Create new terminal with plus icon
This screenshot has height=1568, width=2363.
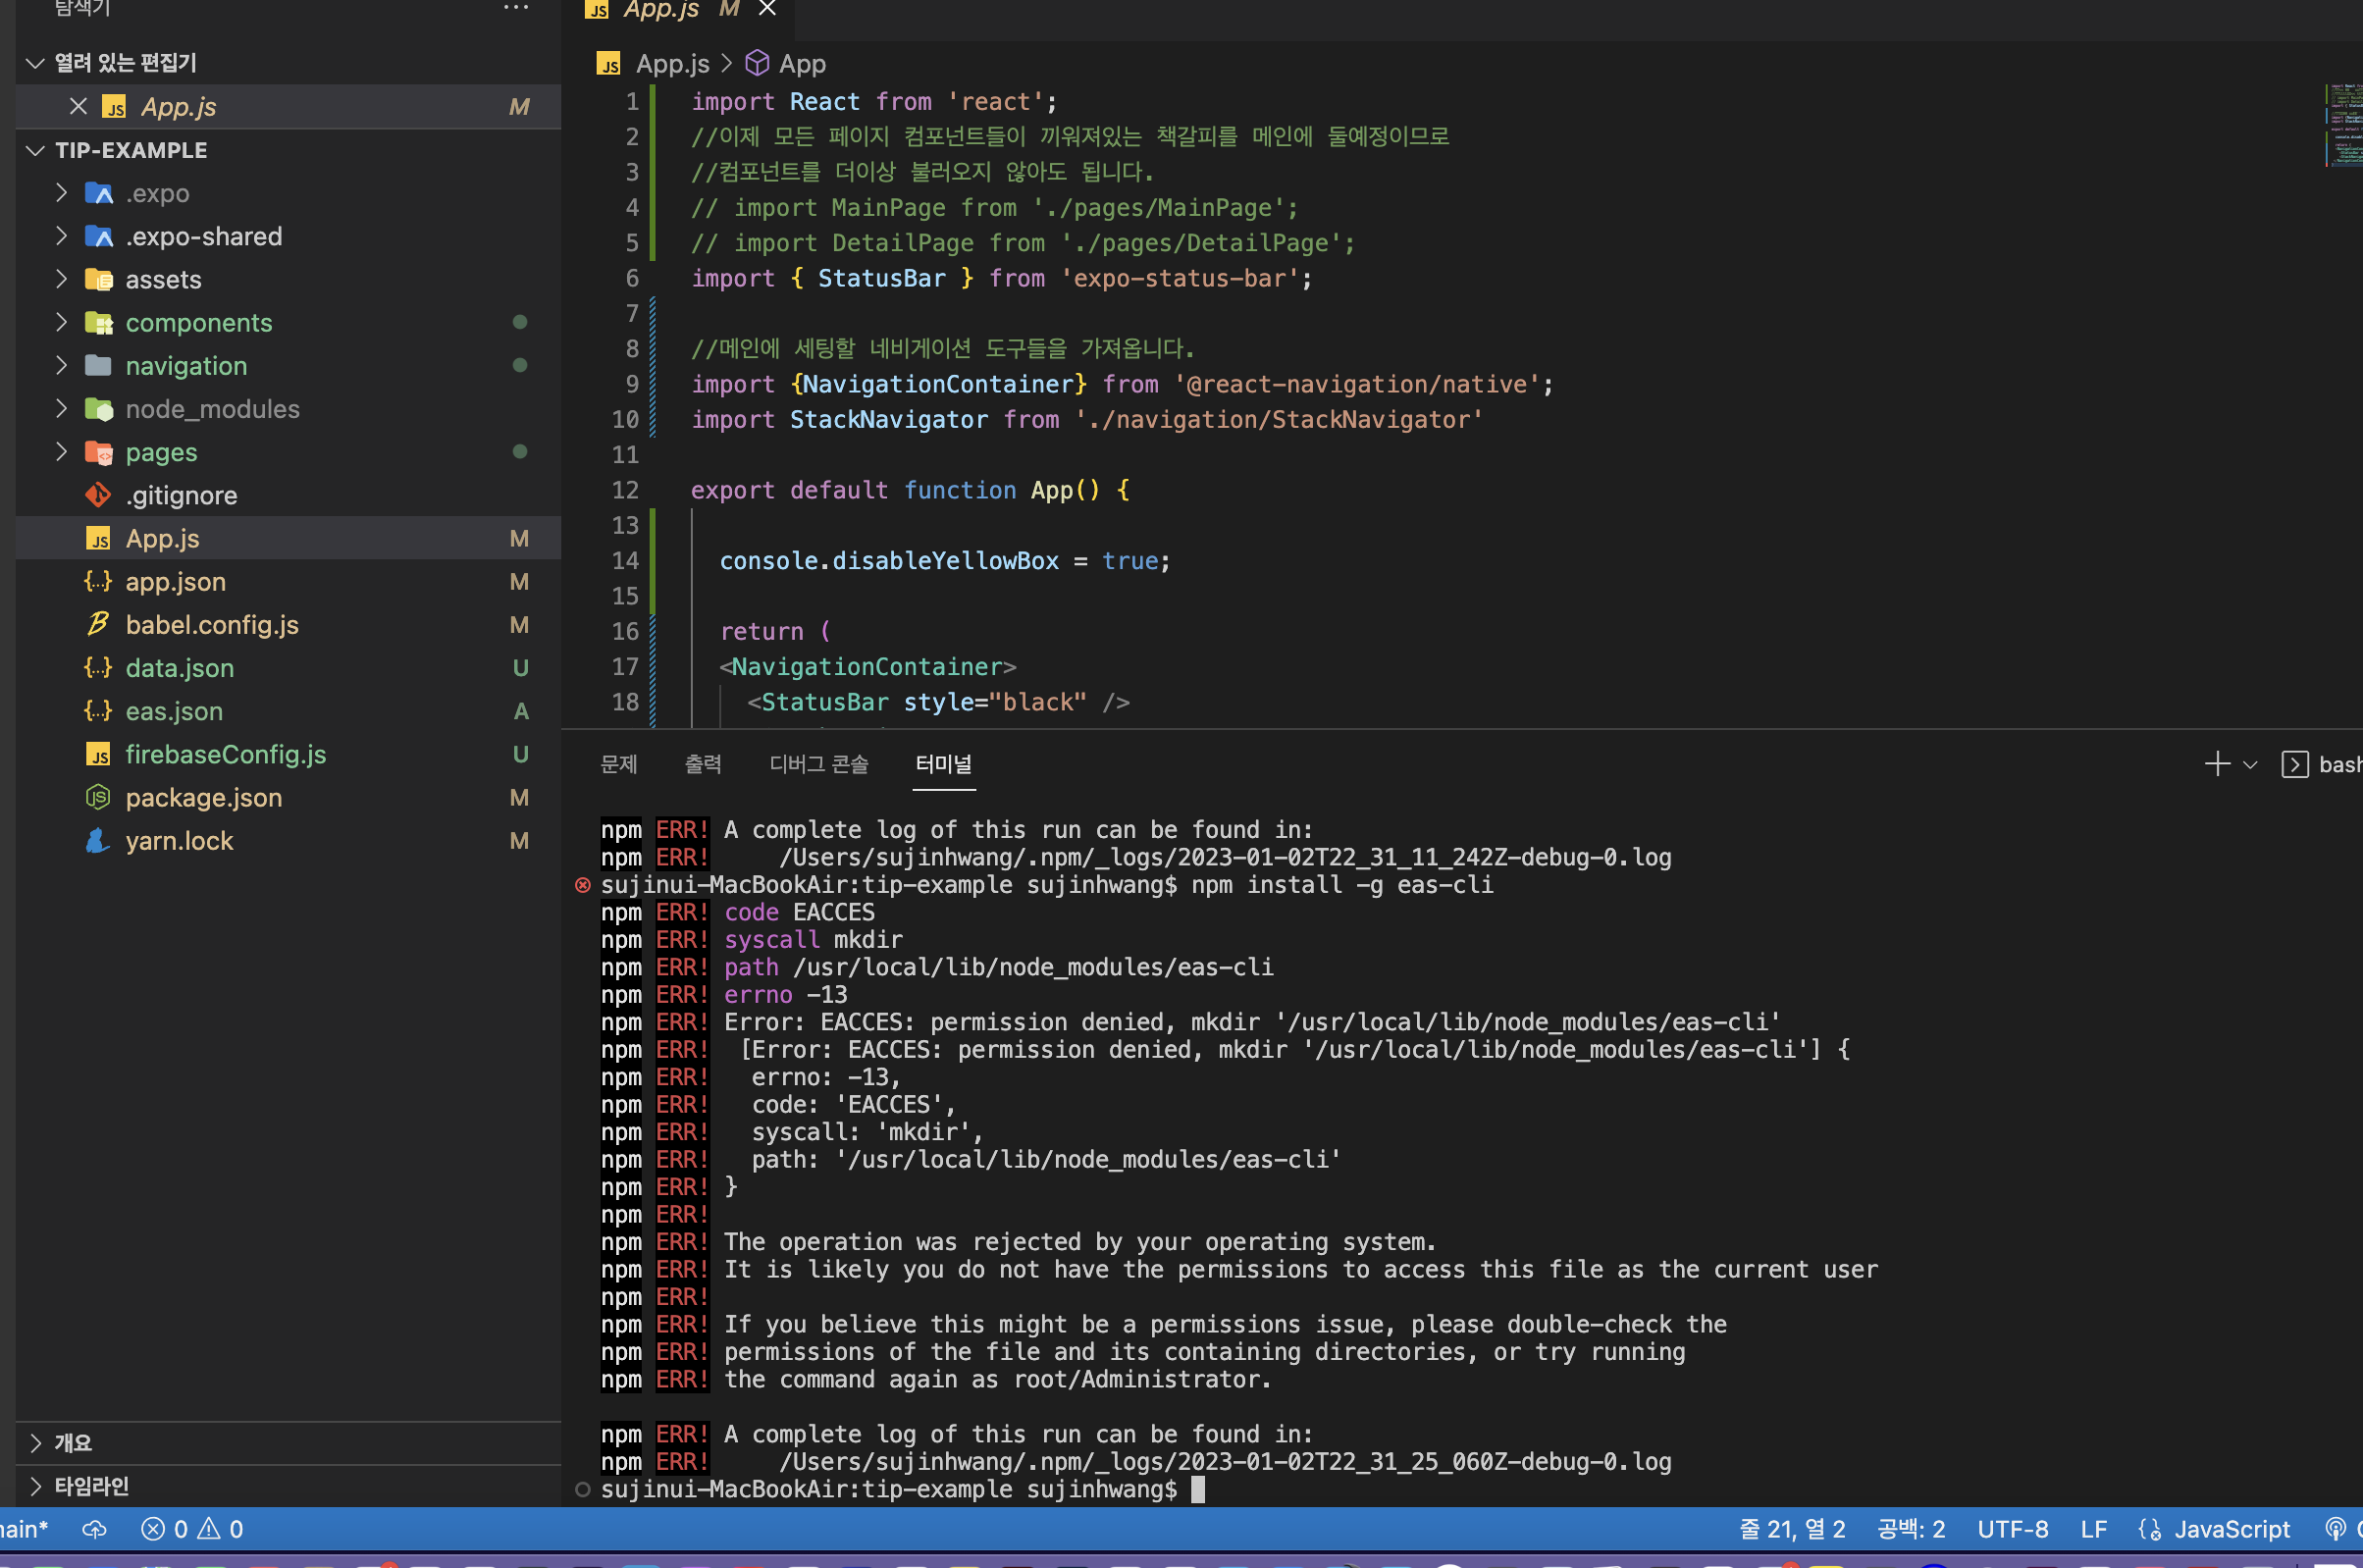[2217, 764]
